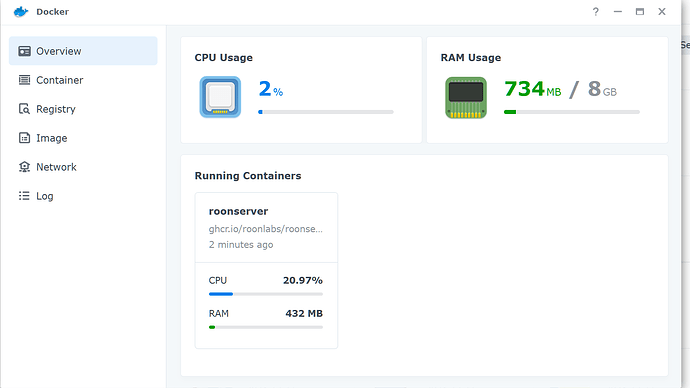
Task: Click the 432 MB RAM value
Action: tap(304, 314)
